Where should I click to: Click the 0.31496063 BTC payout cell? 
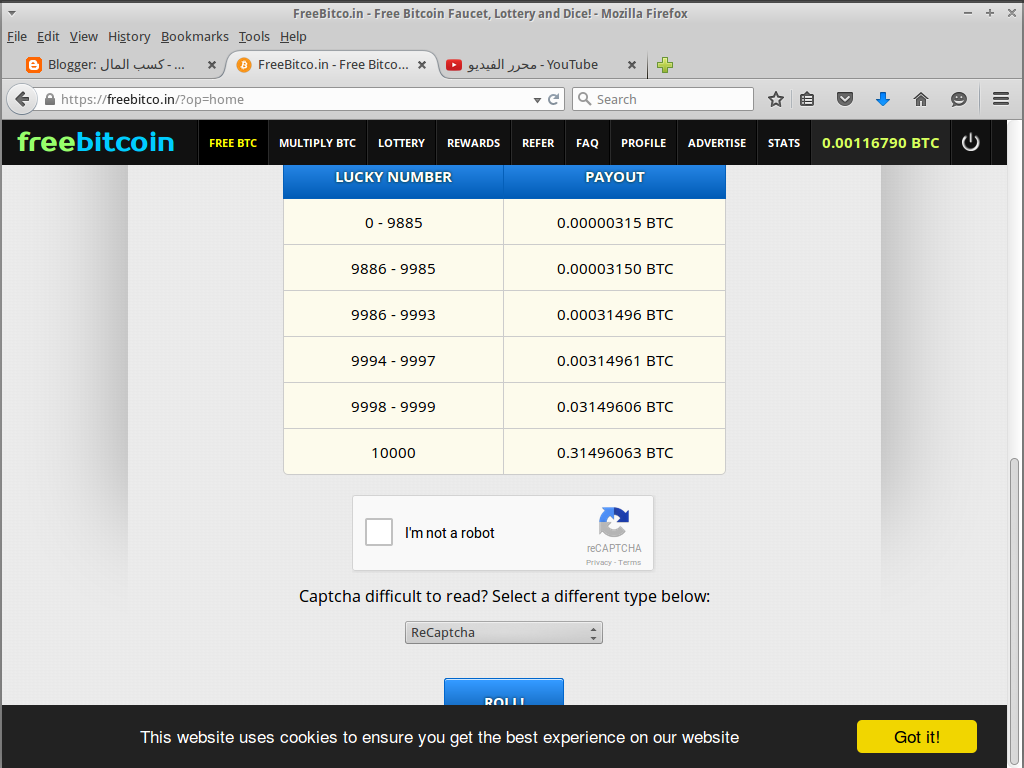click(x=615, y=453)
